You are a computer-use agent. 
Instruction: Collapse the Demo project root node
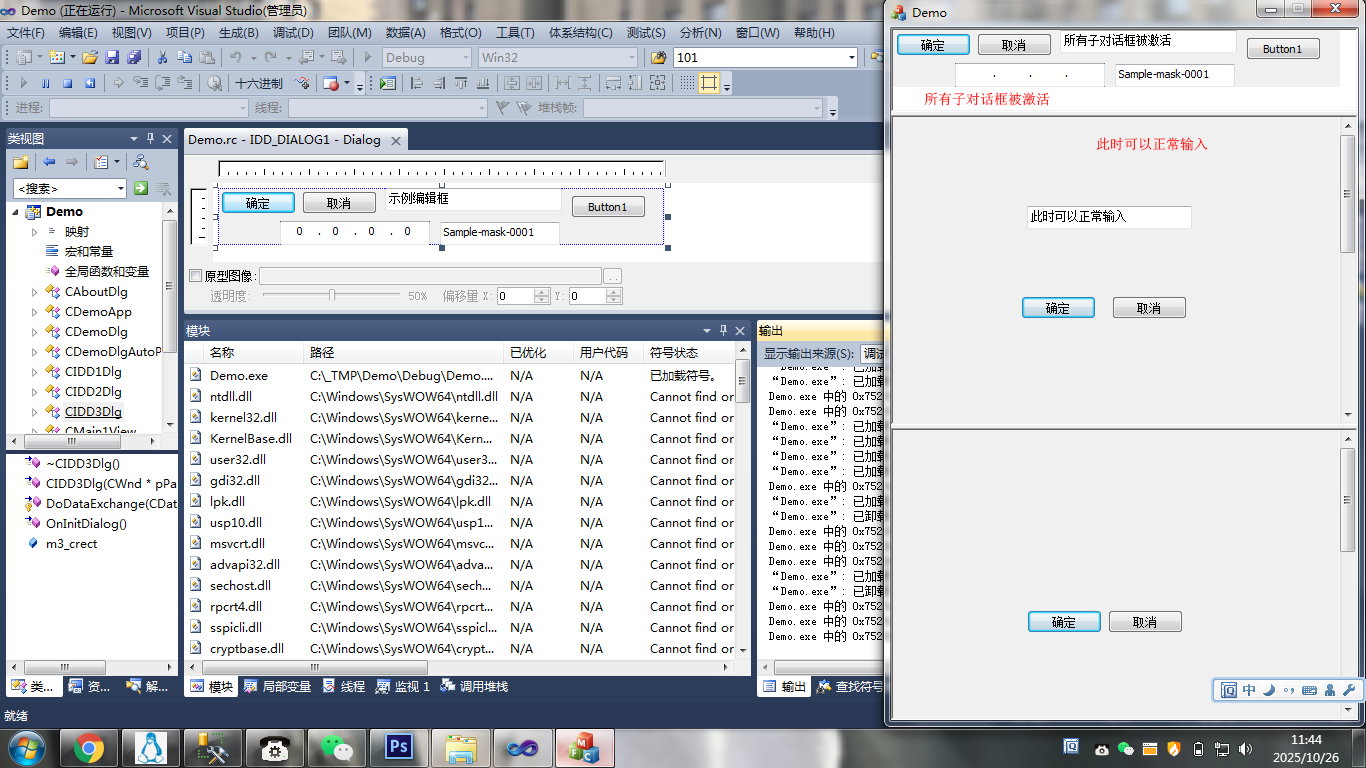point(15,212)
